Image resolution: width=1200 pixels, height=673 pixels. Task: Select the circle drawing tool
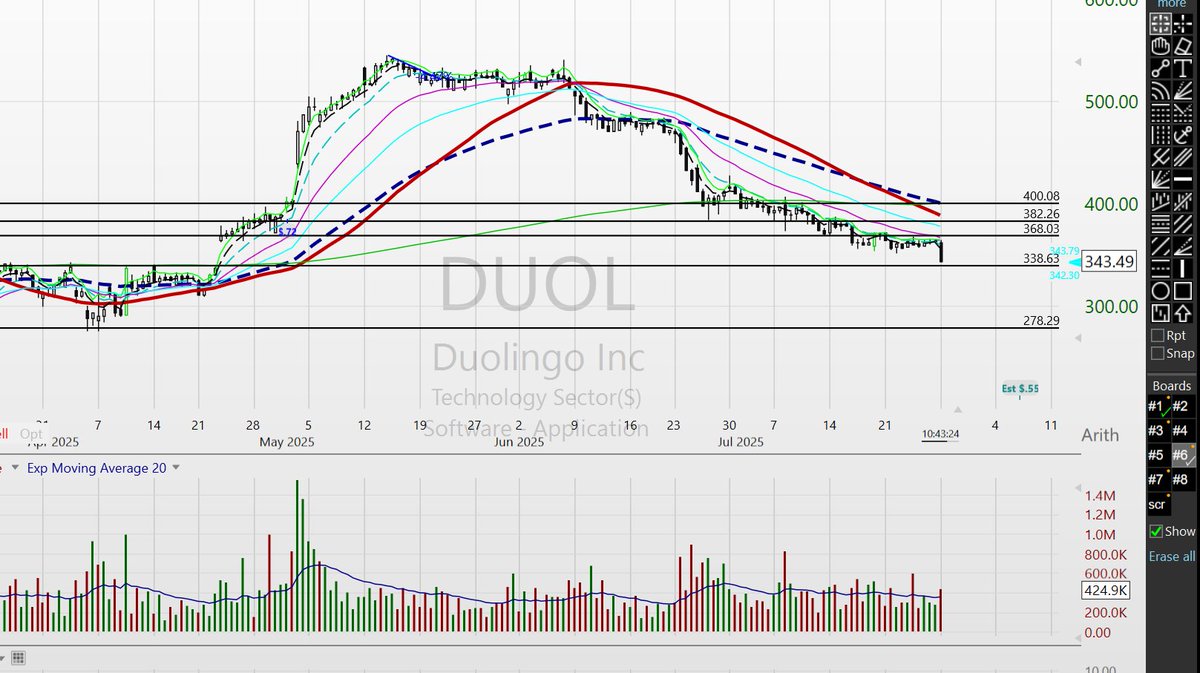1160,291
